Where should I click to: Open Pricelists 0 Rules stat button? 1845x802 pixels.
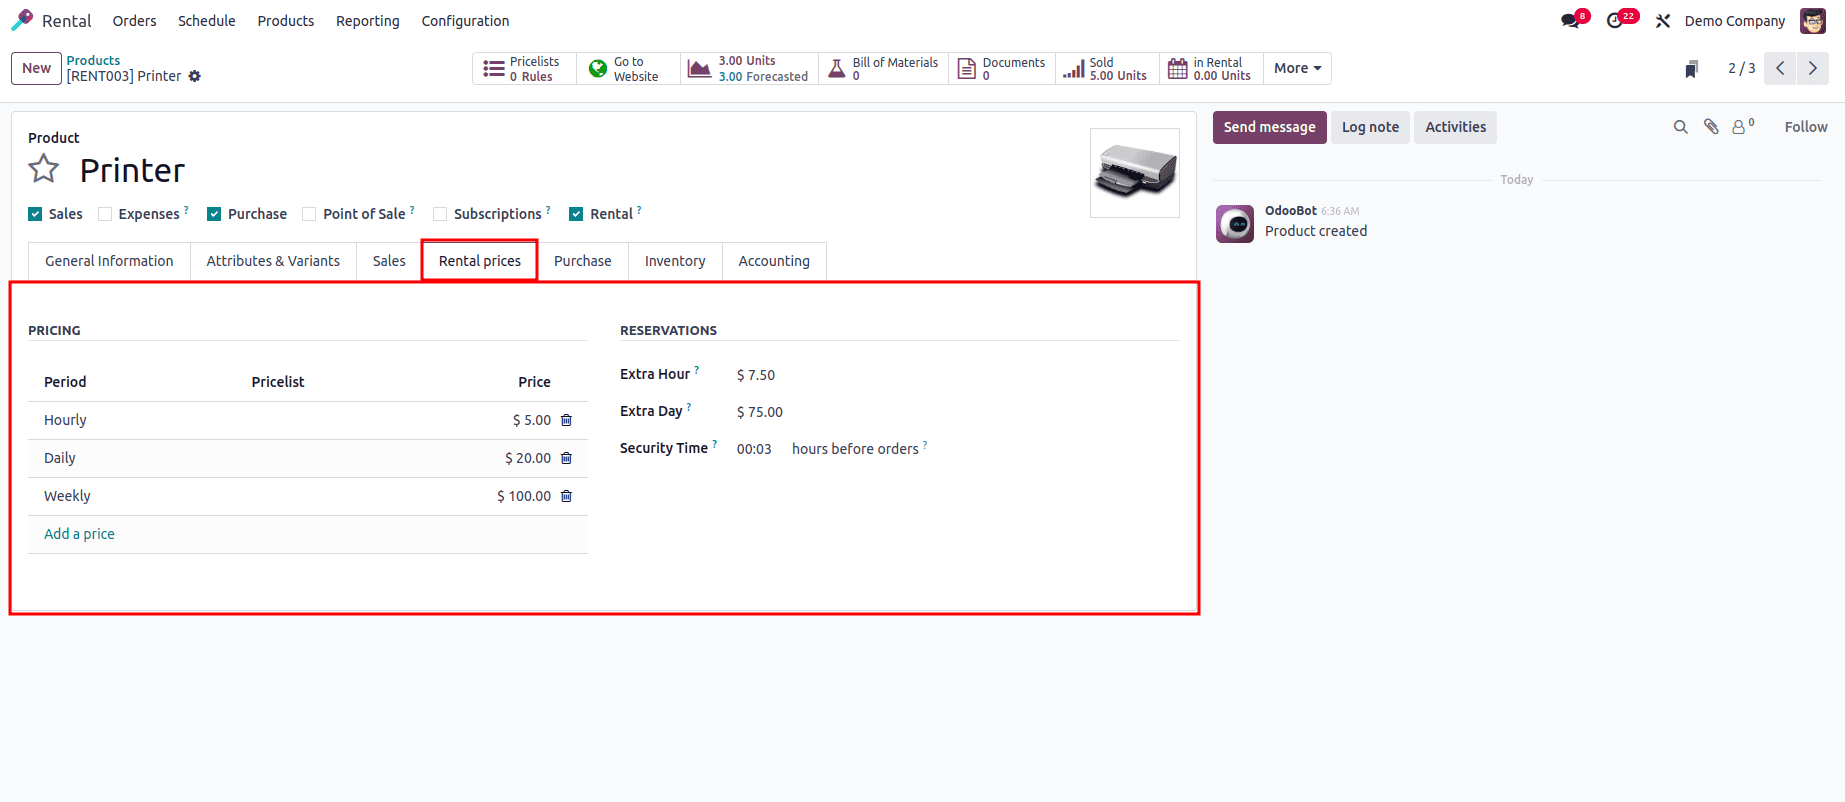524,69
